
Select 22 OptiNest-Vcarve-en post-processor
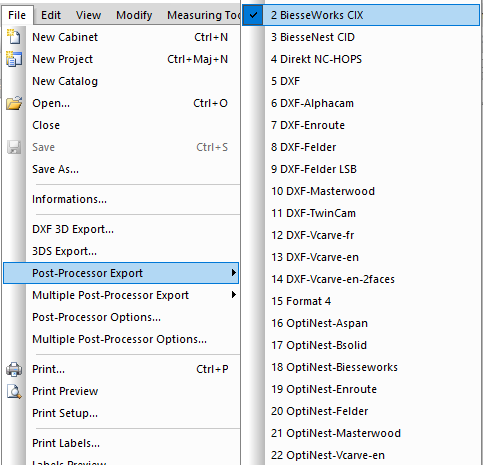tap(361, 455)
